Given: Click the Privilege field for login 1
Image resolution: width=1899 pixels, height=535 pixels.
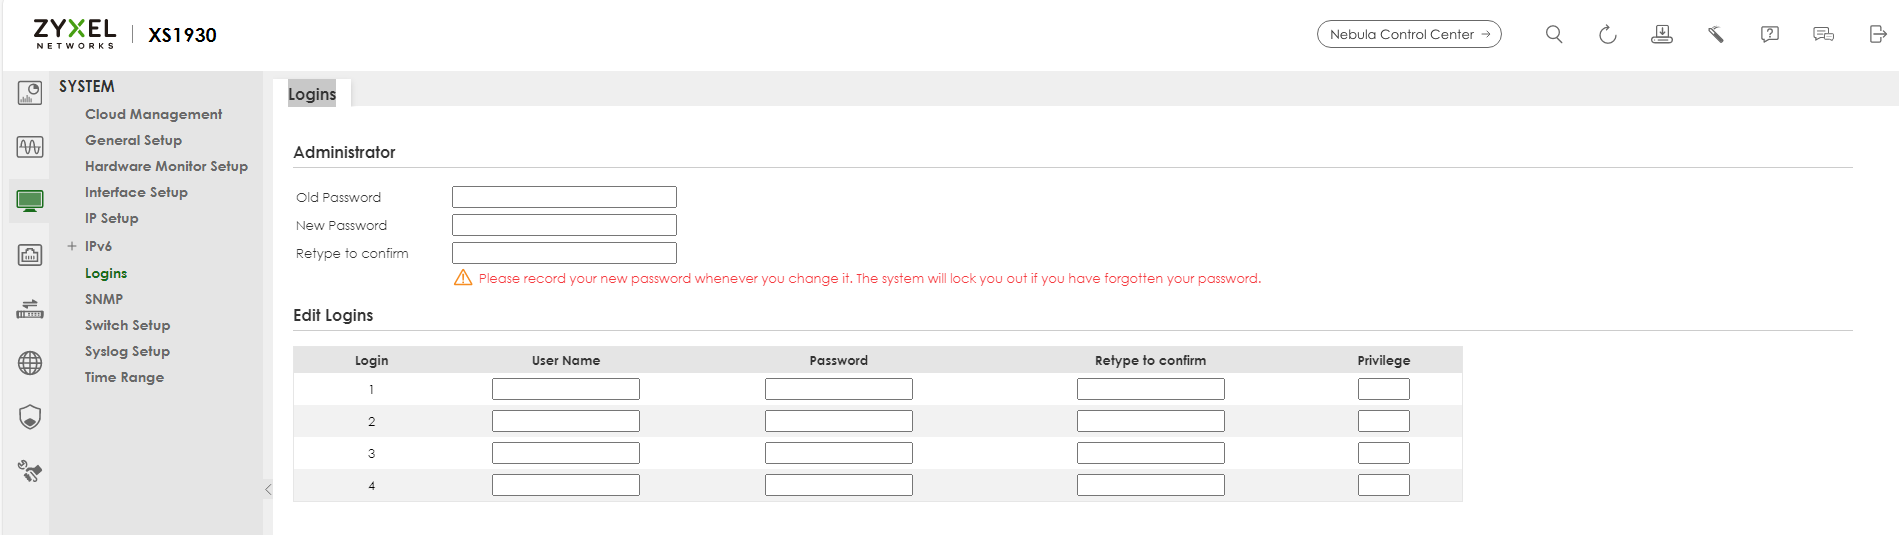Looking at the screenshot, I should click(x=1383, y=389).
